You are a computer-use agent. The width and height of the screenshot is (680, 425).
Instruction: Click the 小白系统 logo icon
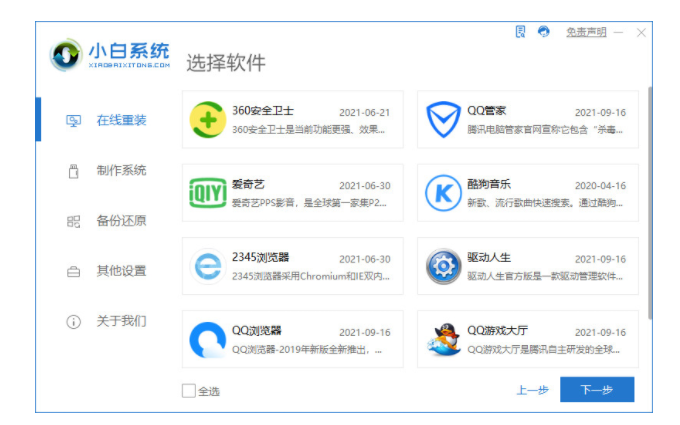click(x=65, y=55)
